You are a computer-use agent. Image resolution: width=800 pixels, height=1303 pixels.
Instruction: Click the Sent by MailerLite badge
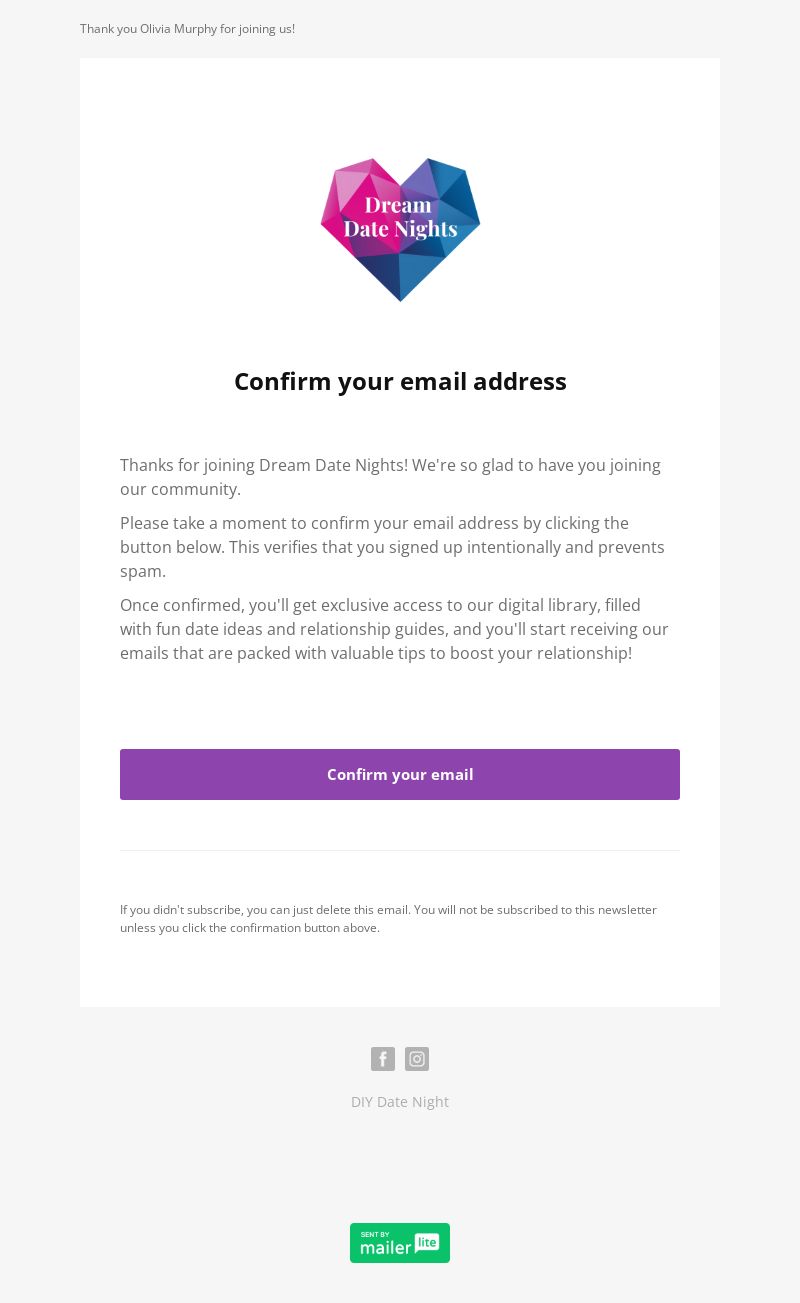tap(400, 1243)
